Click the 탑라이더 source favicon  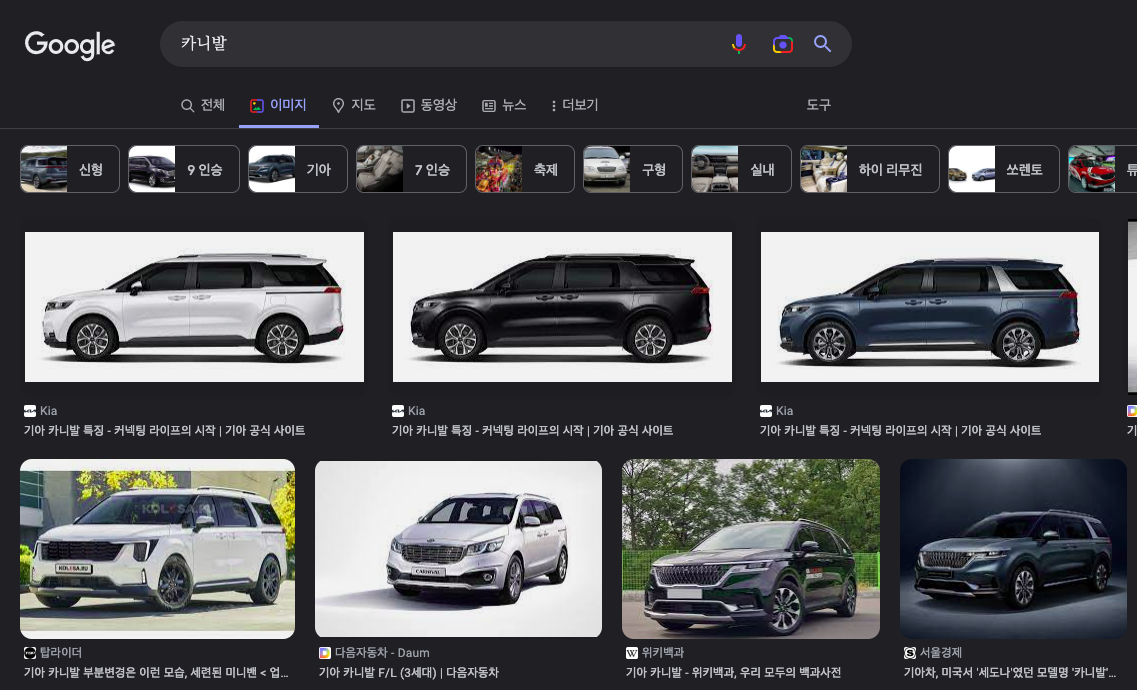click(30, 653)
